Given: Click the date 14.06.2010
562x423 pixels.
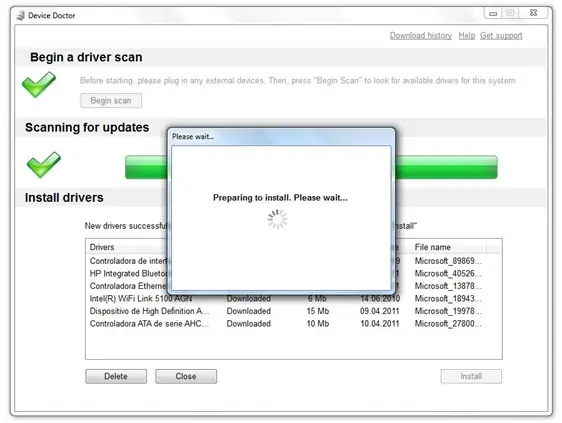Looking at the screenshot, I should click(x=380, y=299).
